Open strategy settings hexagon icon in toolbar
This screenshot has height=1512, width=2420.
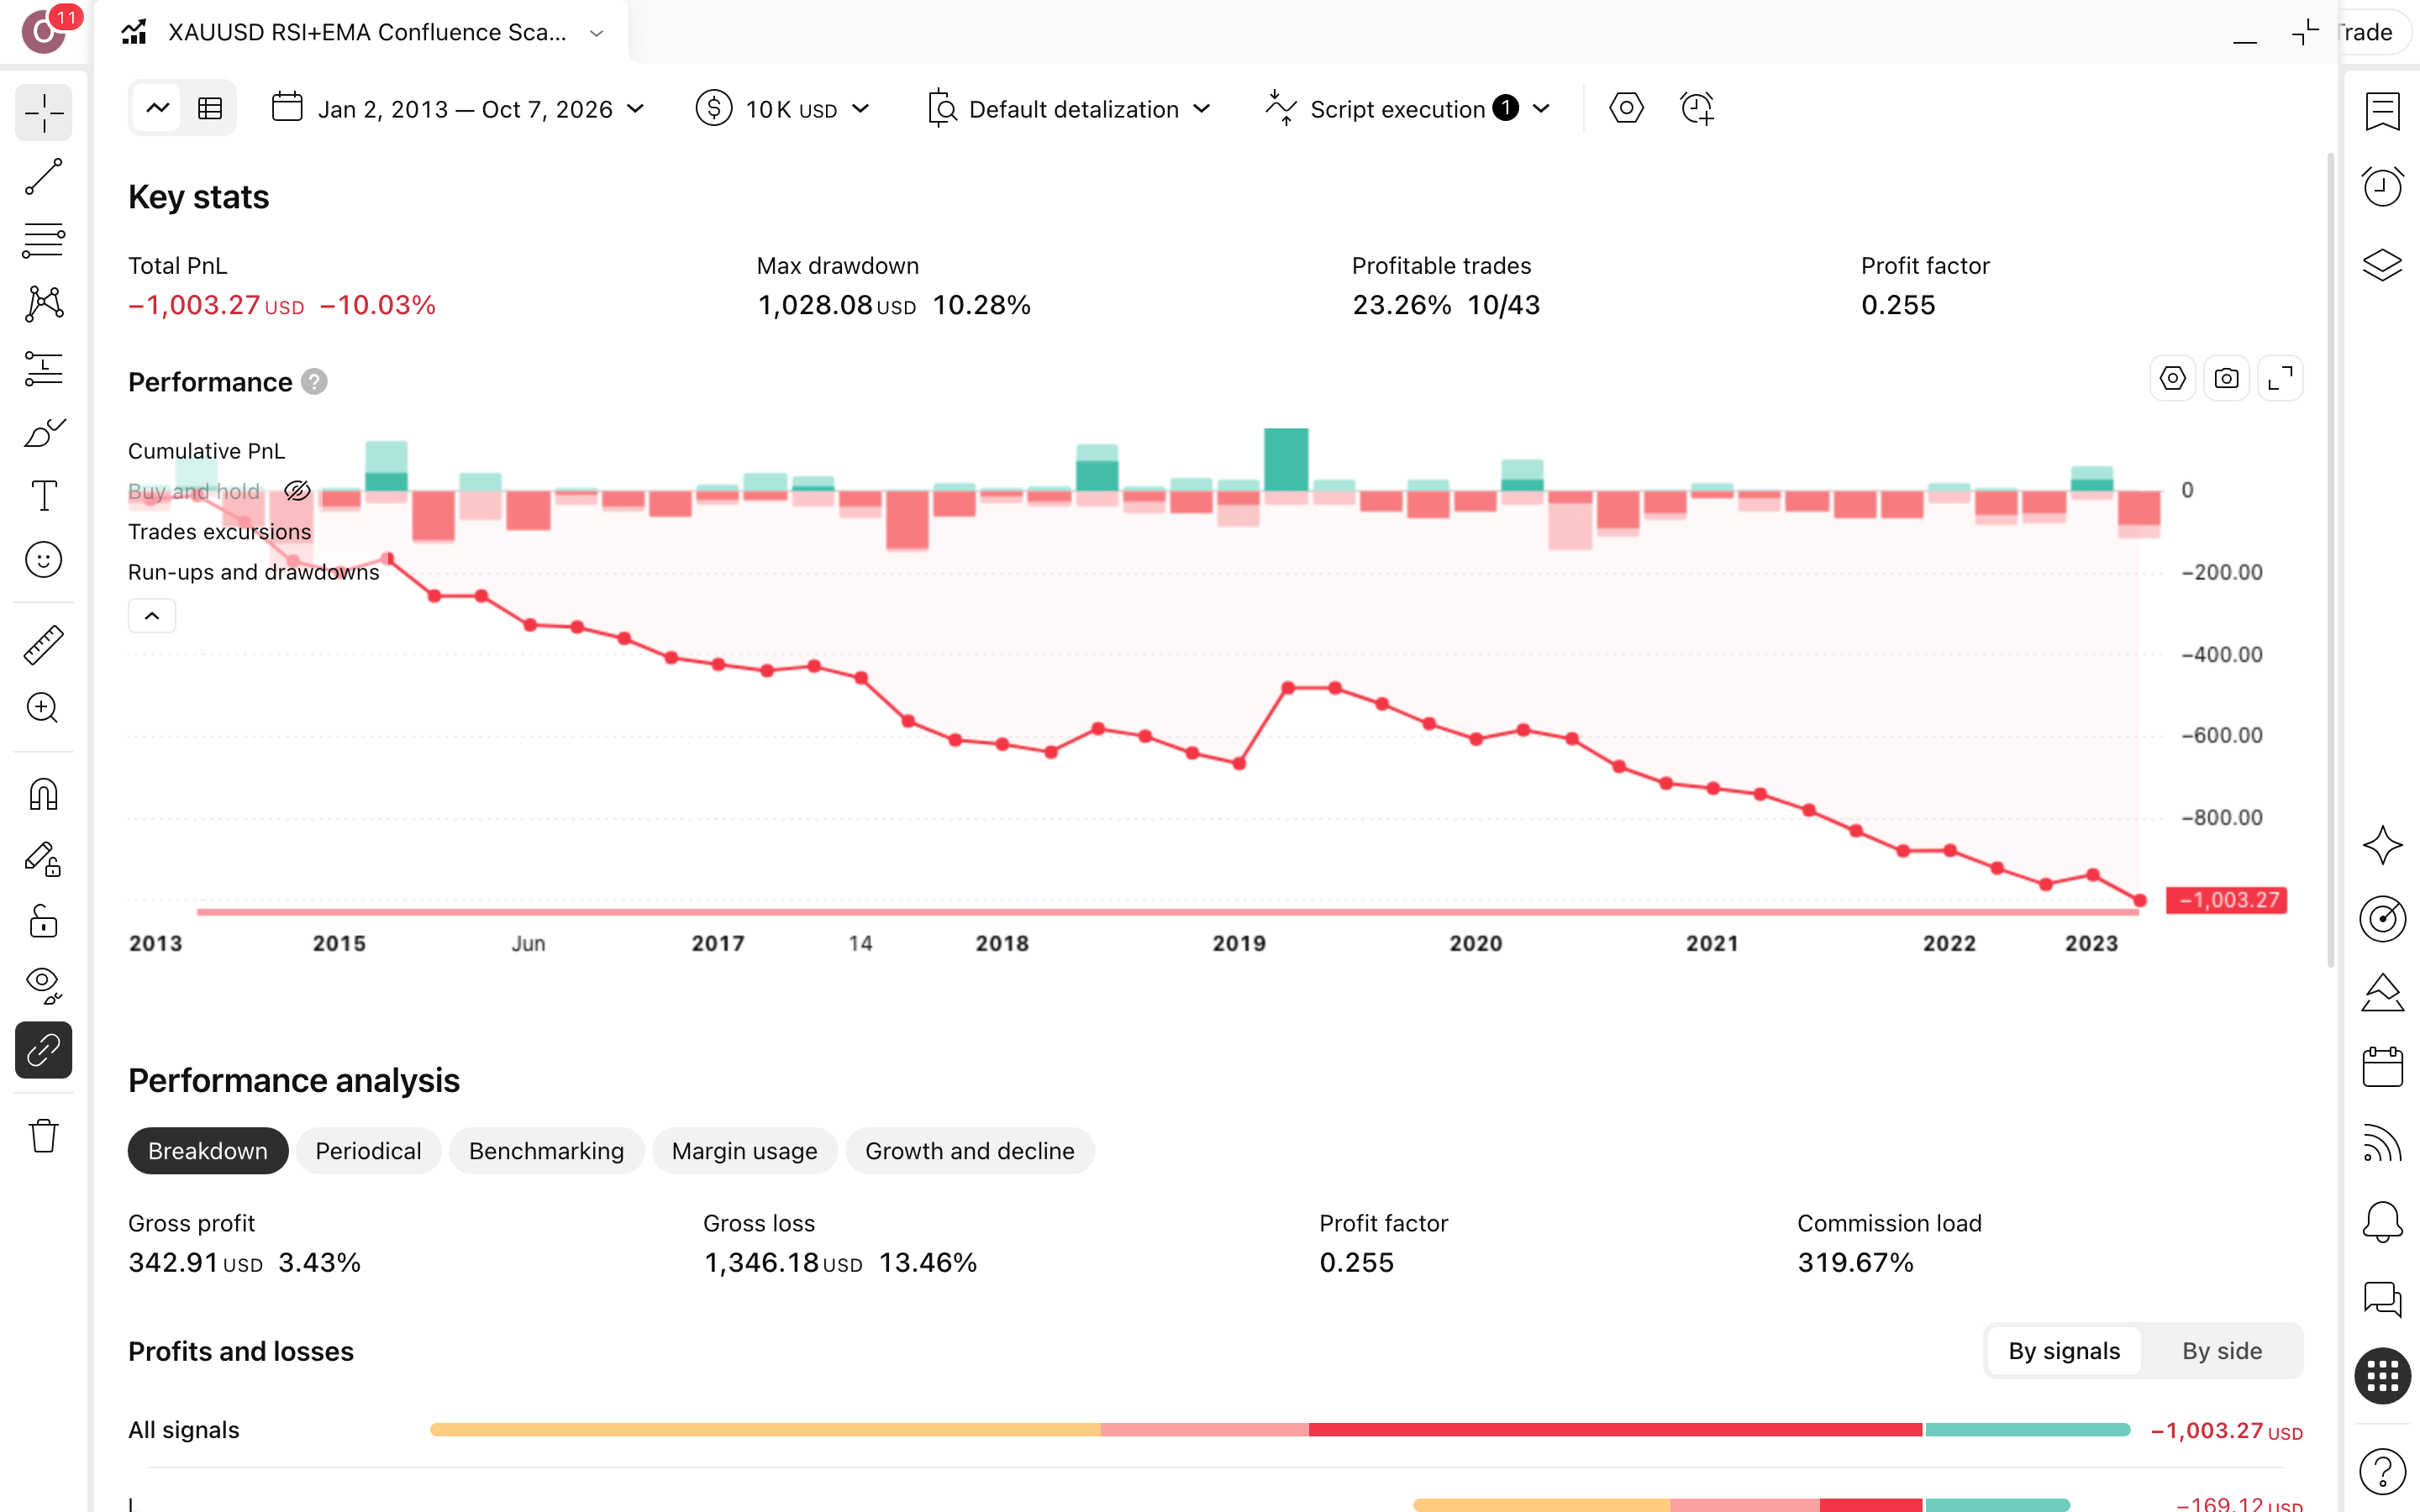point(1626,108)
